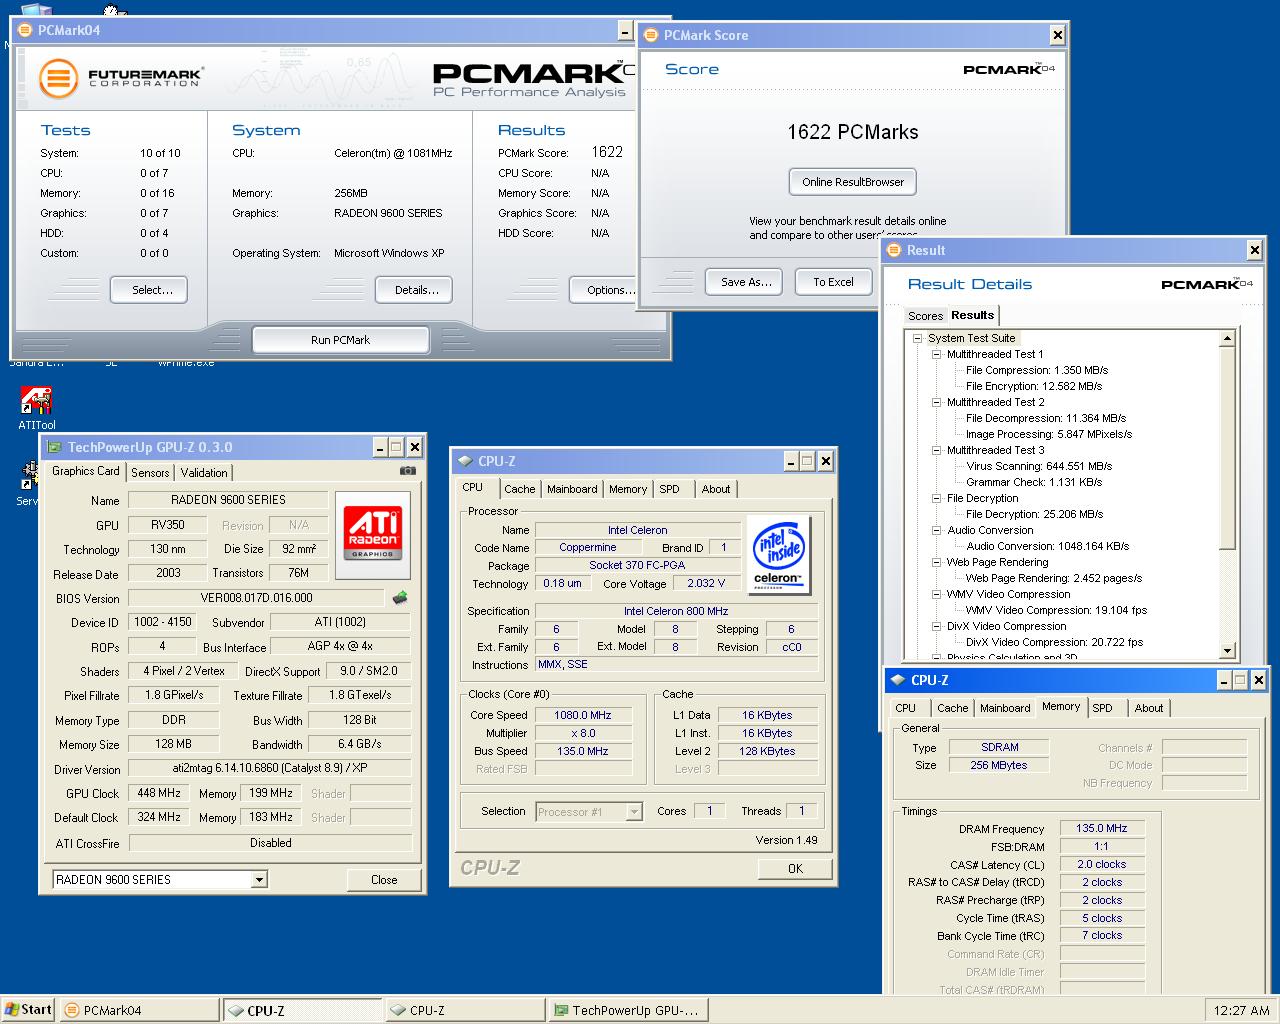Click the taskbar clock showing 12:27 AM
This screenshot has height=1024, width=1280.
[x=1241, y=1010]
